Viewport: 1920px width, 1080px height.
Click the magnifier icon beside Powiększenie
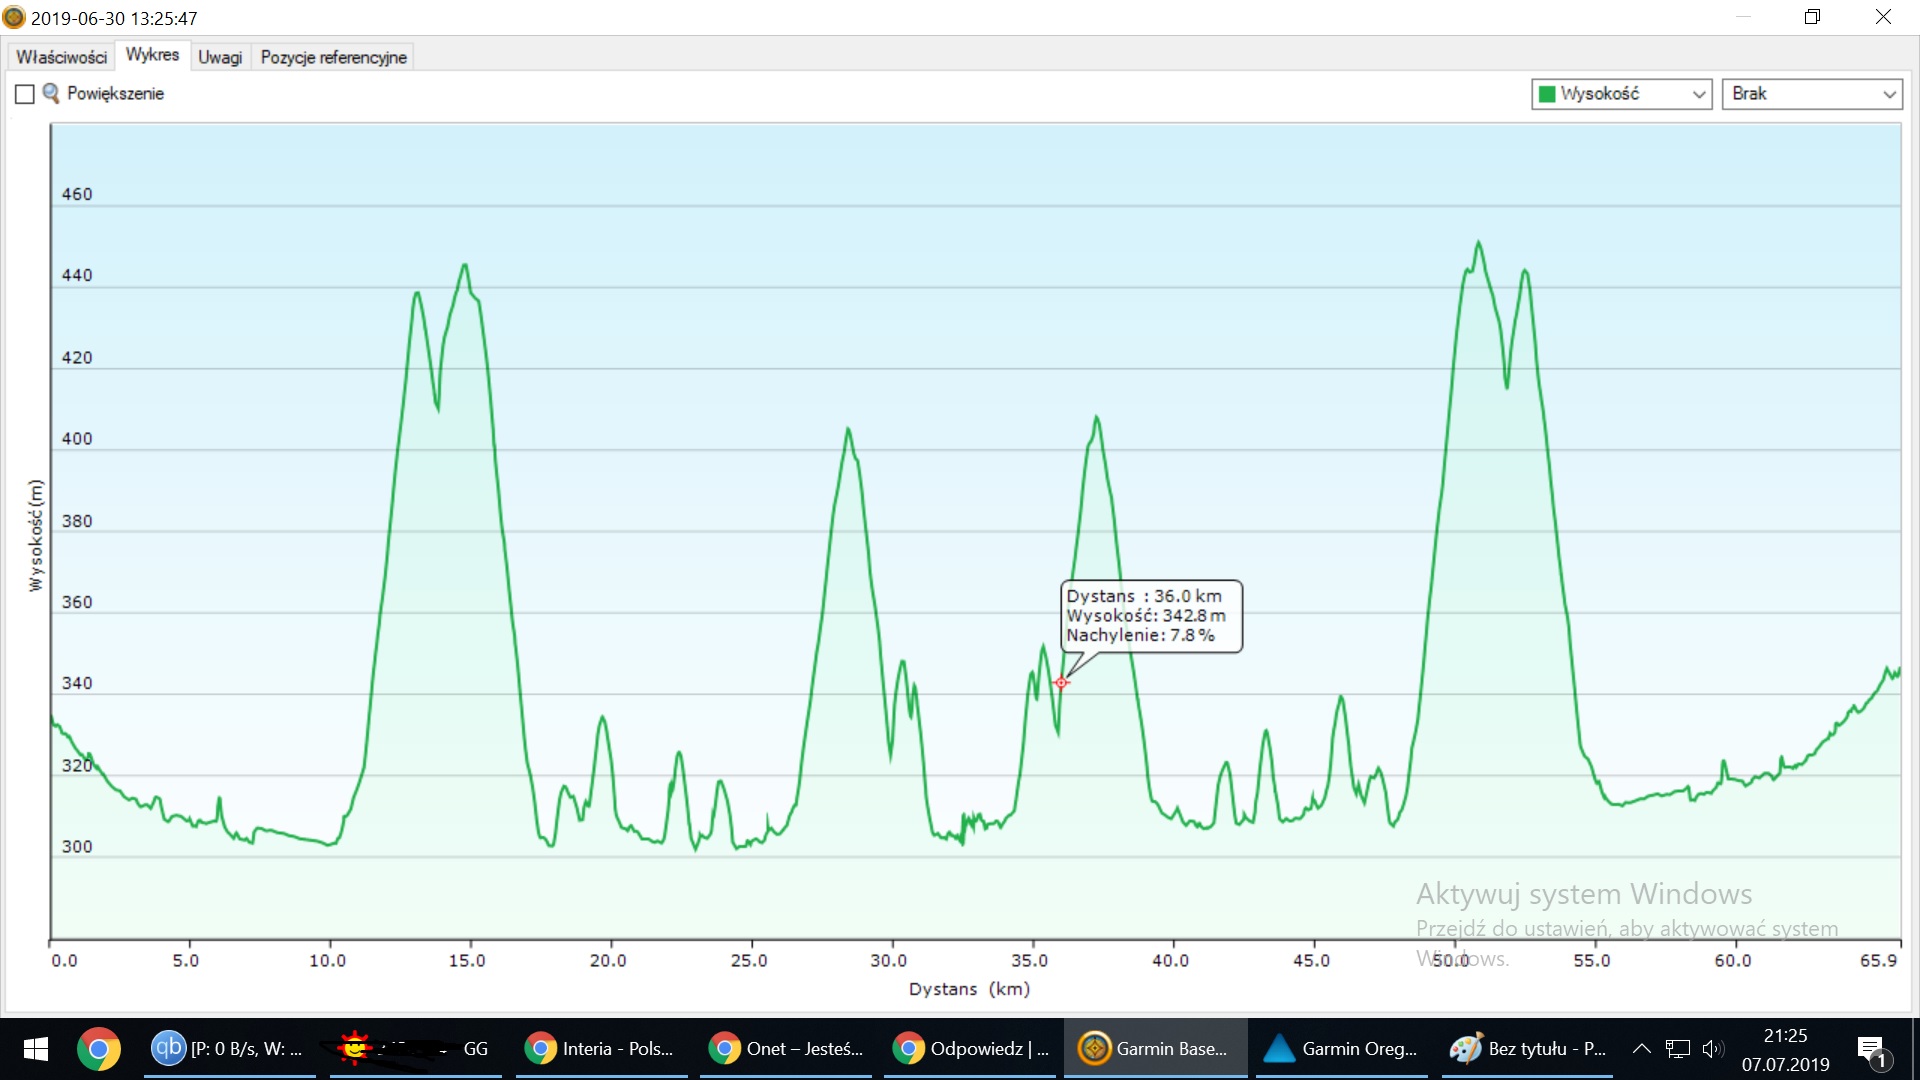click(x=50, y=93)
